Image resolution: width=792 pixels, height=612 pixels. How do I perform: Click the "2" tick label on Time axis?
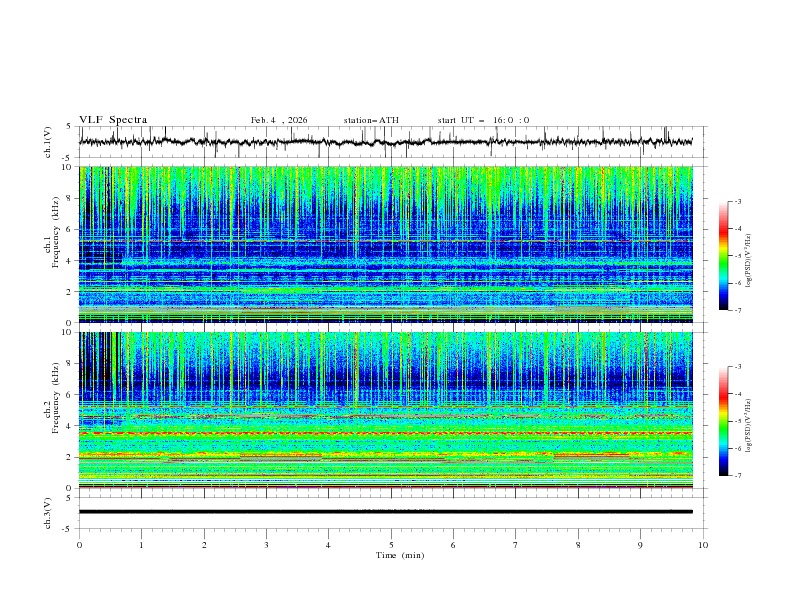(x=204, y=545)
